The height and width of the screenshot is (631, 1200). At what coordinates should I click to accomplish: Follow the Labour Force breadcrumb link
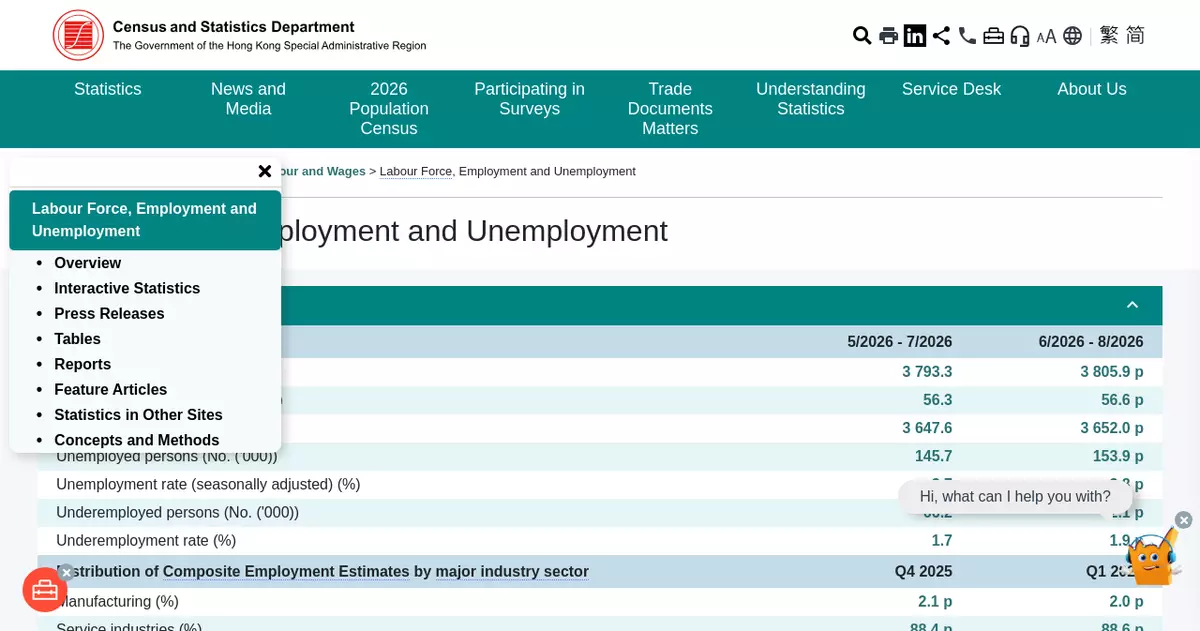pos(416,171)
